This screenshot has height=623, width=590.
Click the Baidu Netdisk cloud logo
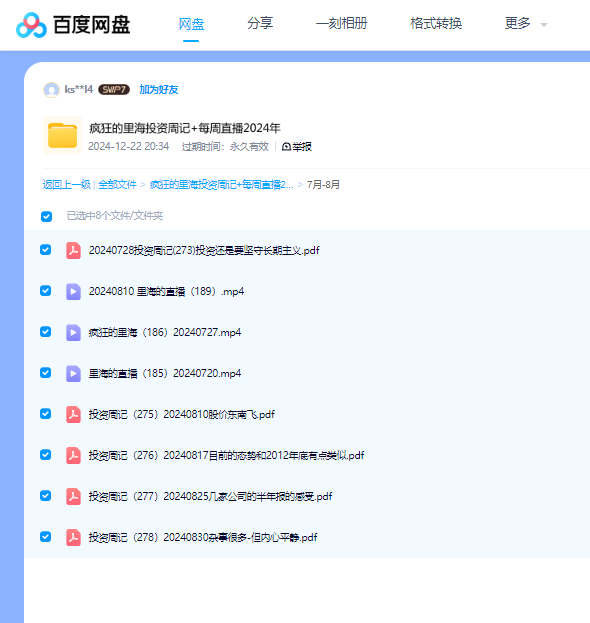(x=31, y=25)
